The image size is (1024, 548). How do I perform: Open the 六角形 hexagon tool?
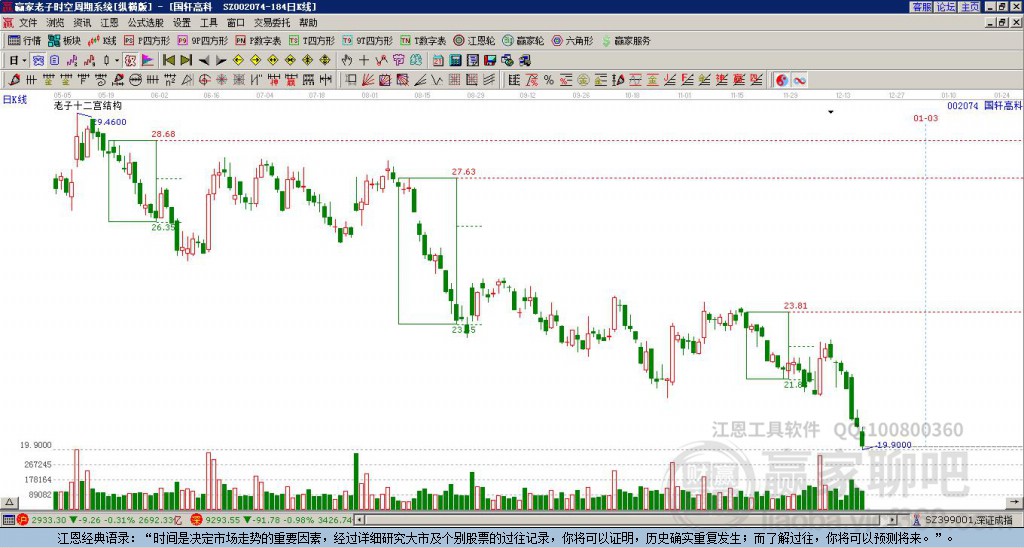572,40
